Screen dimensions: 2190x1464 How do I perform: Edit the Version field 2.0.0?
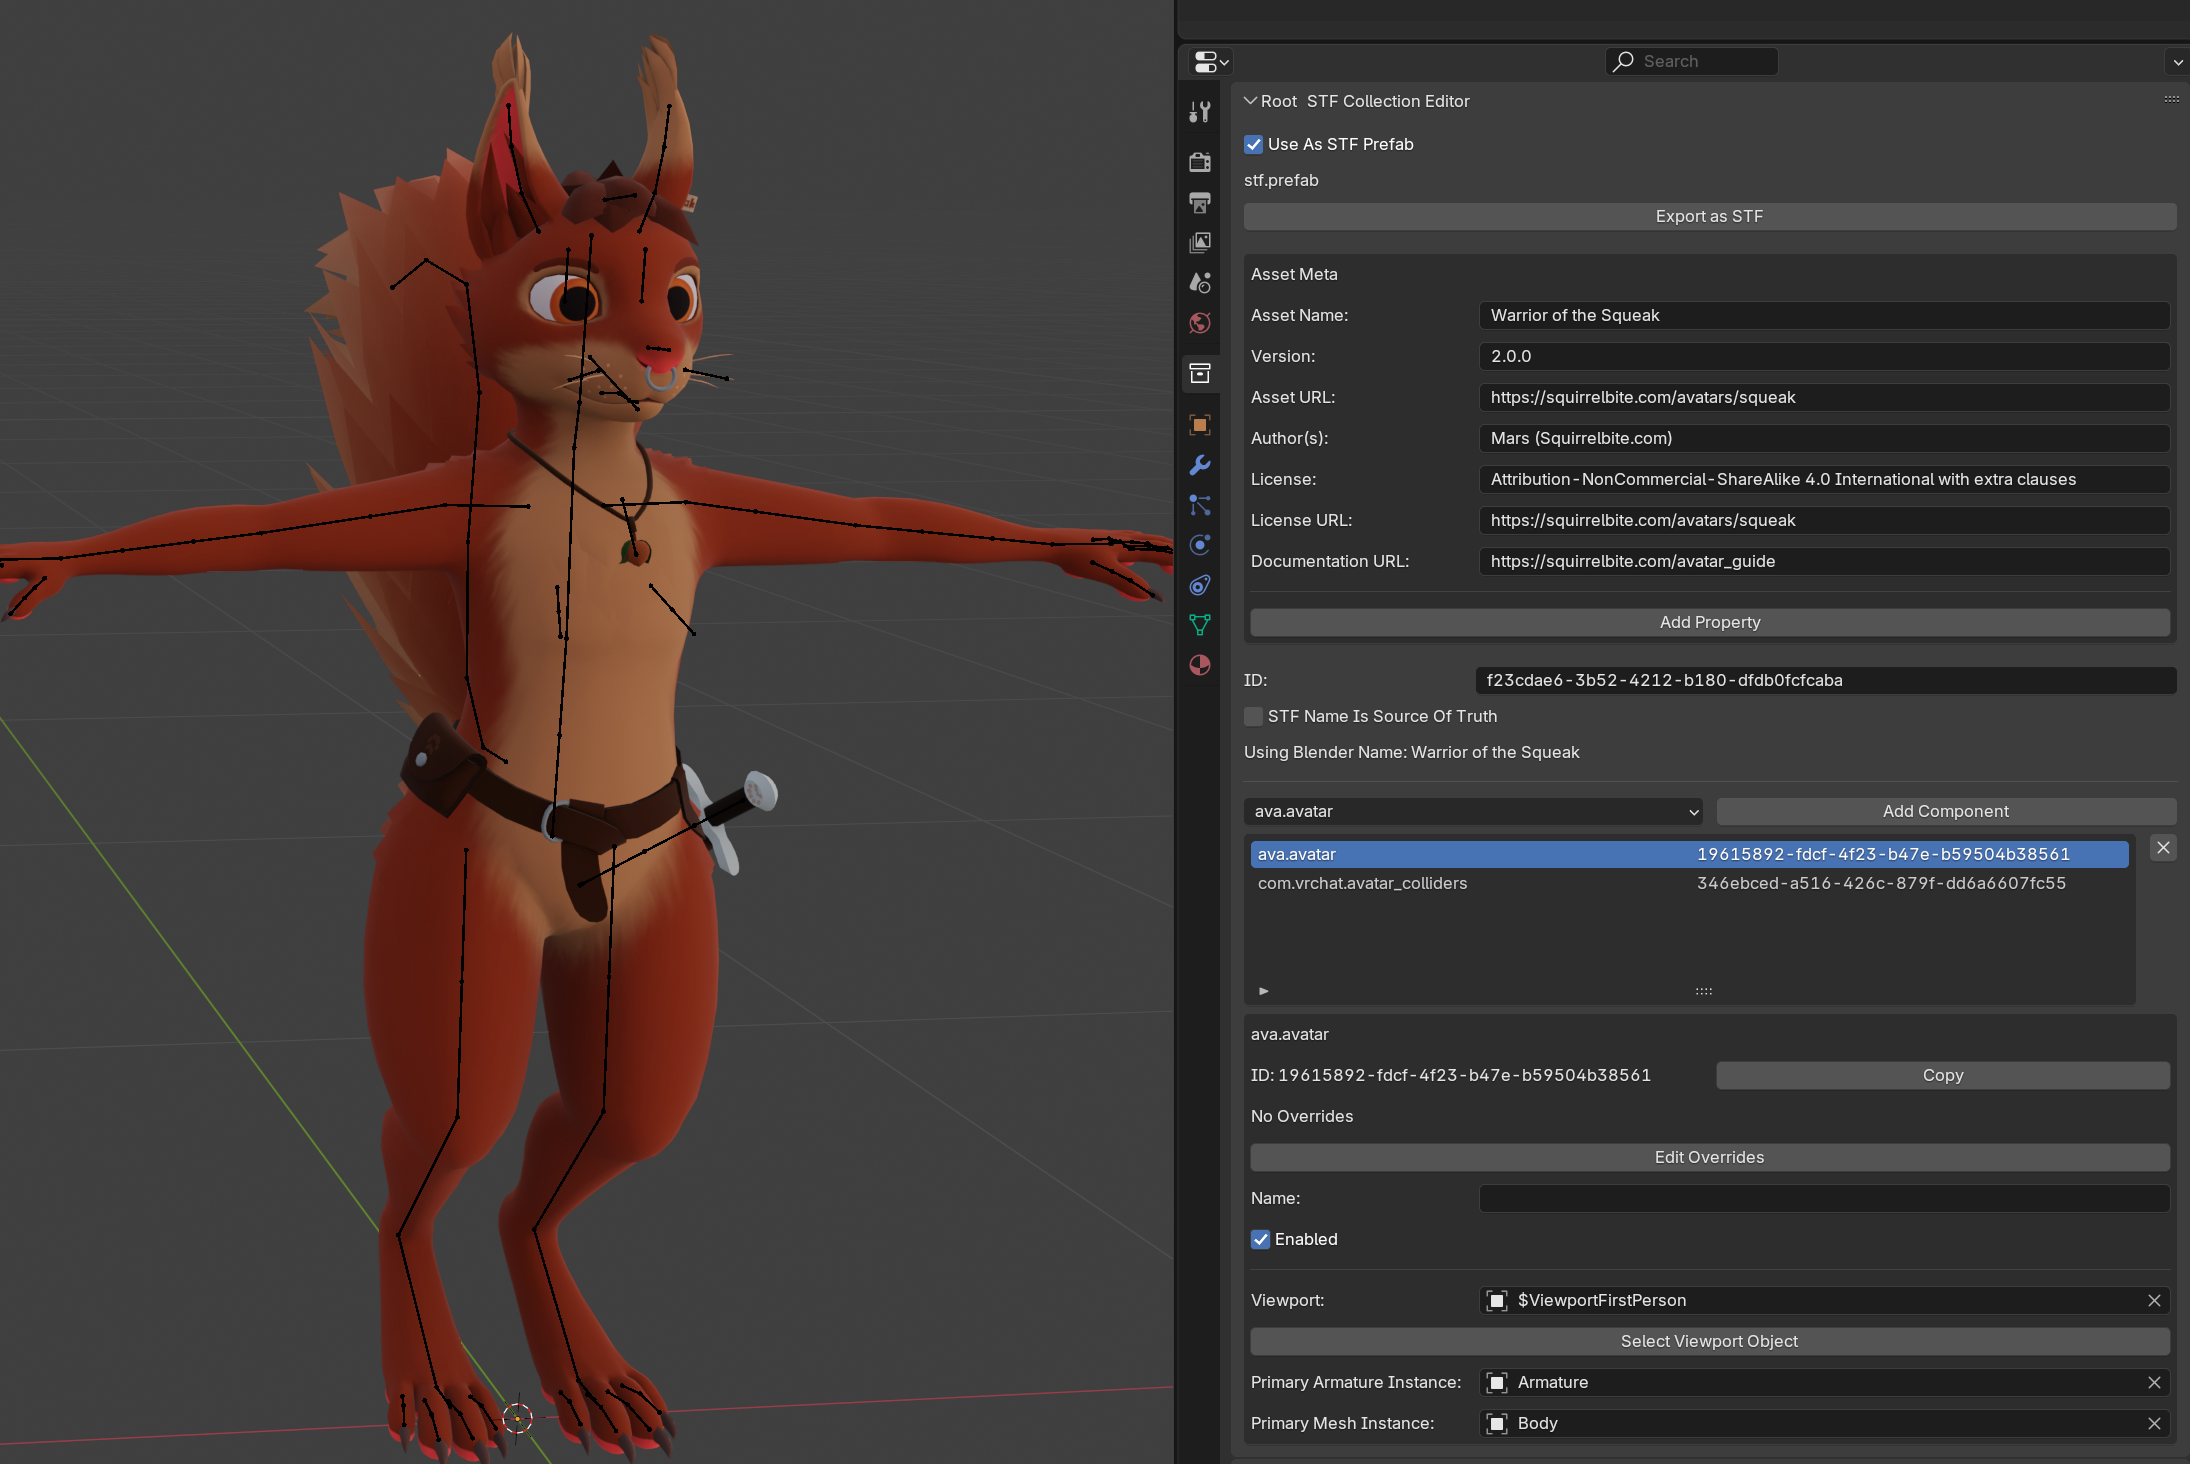[1824, 356]
